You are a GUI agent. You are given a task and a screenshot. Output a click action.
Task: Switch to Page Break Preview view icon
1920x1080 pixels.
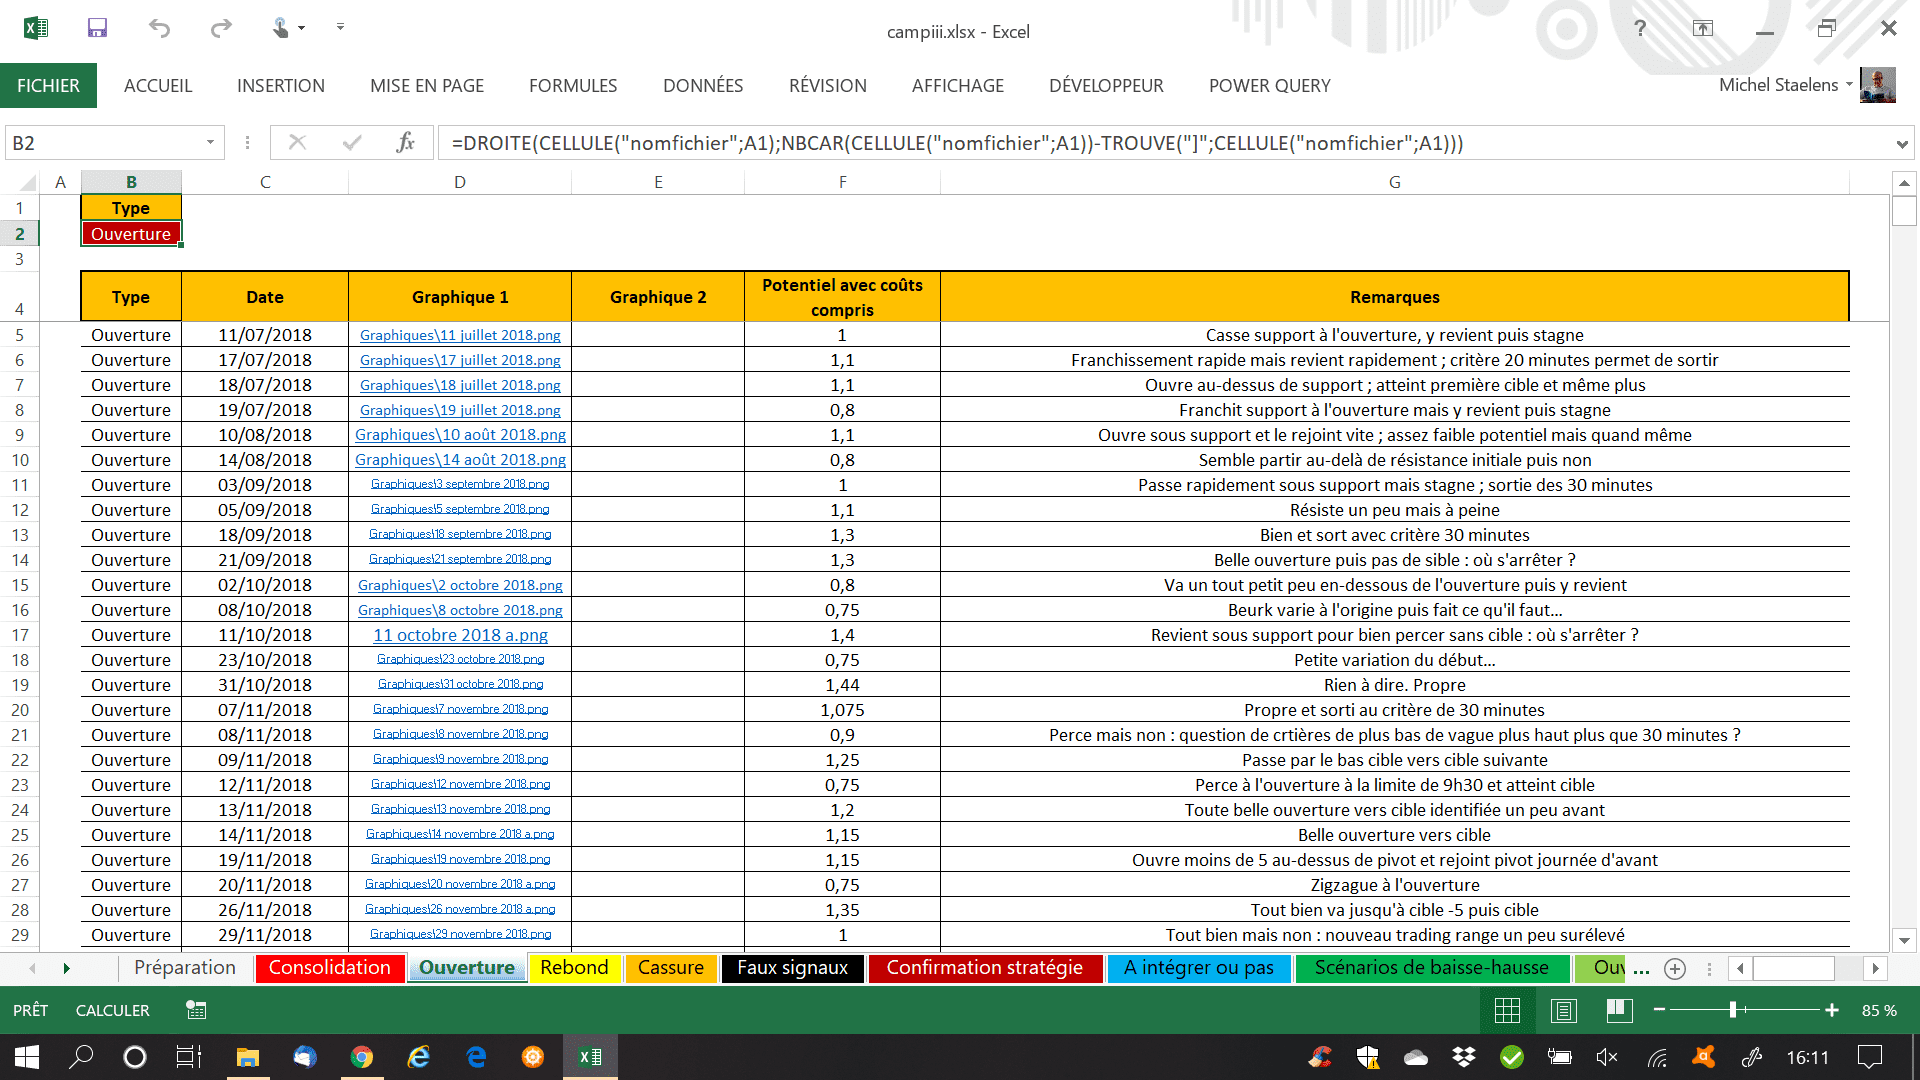(x=1619, y=1011)
